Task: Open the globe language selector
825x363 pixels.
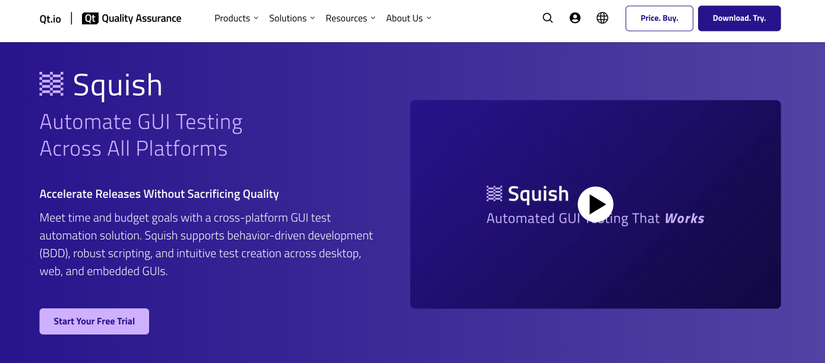Action: coord(602,18)
